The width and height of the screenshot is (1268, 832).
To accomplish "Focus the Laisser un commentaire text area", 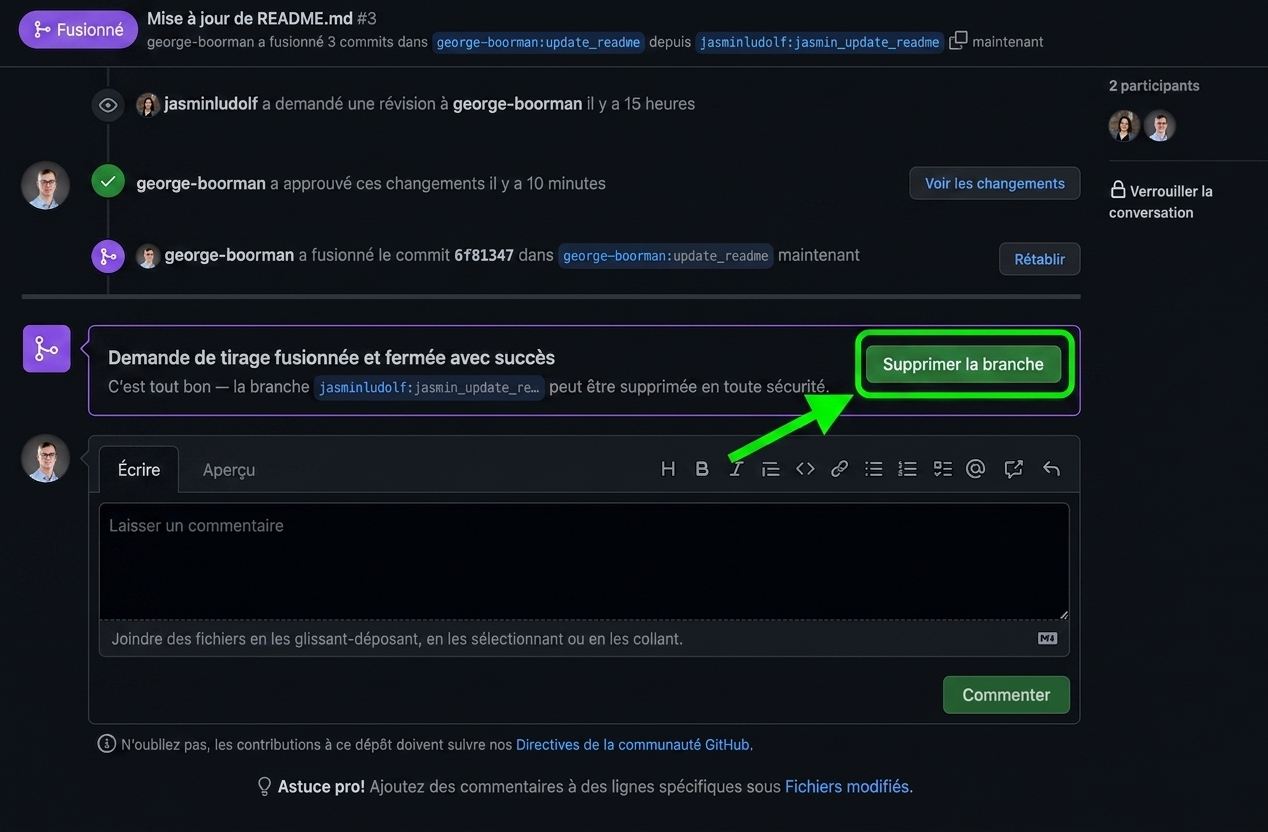I will pyautogui.click(x=584, y=561).
